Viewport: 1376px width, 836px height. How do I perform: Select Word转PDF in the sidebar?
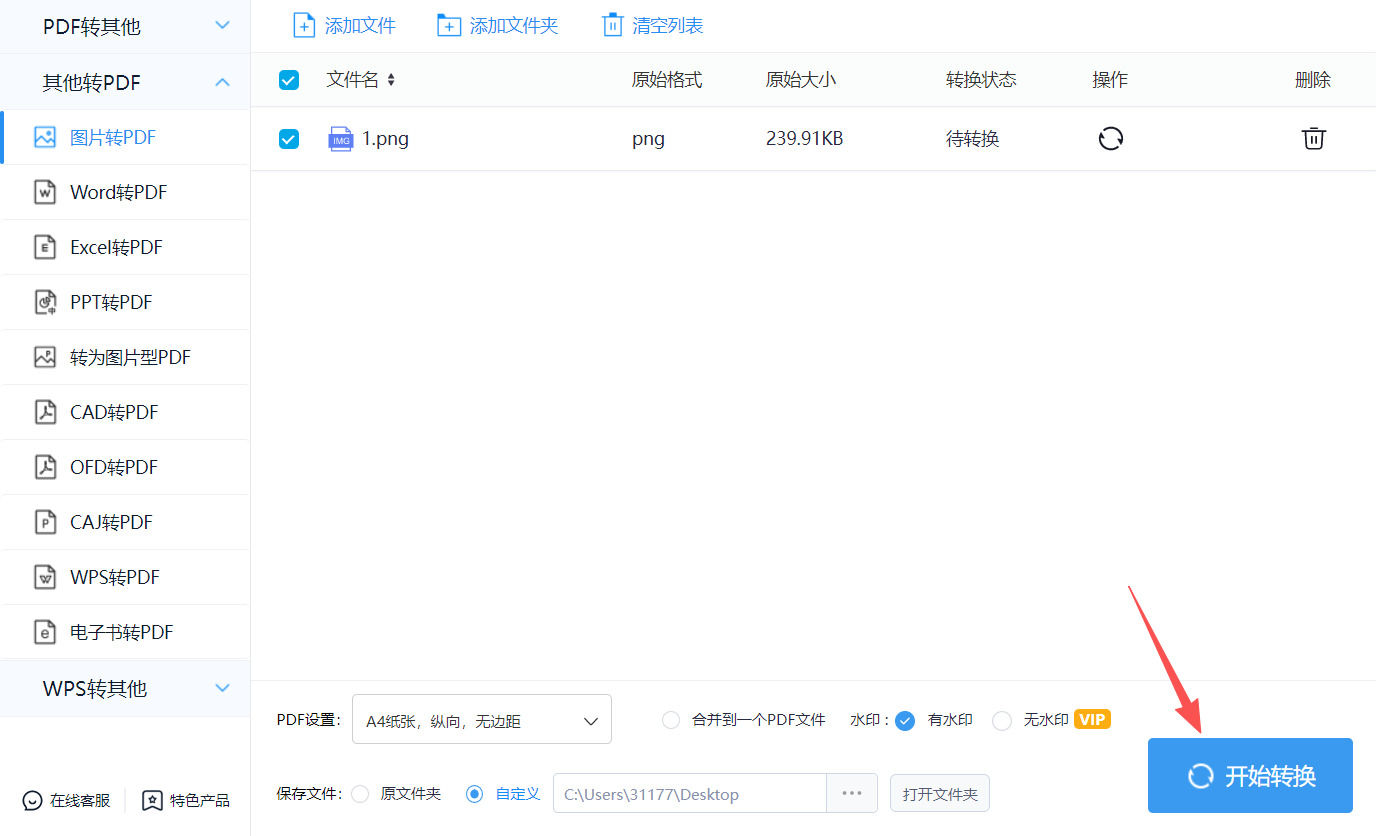point(118,192)
